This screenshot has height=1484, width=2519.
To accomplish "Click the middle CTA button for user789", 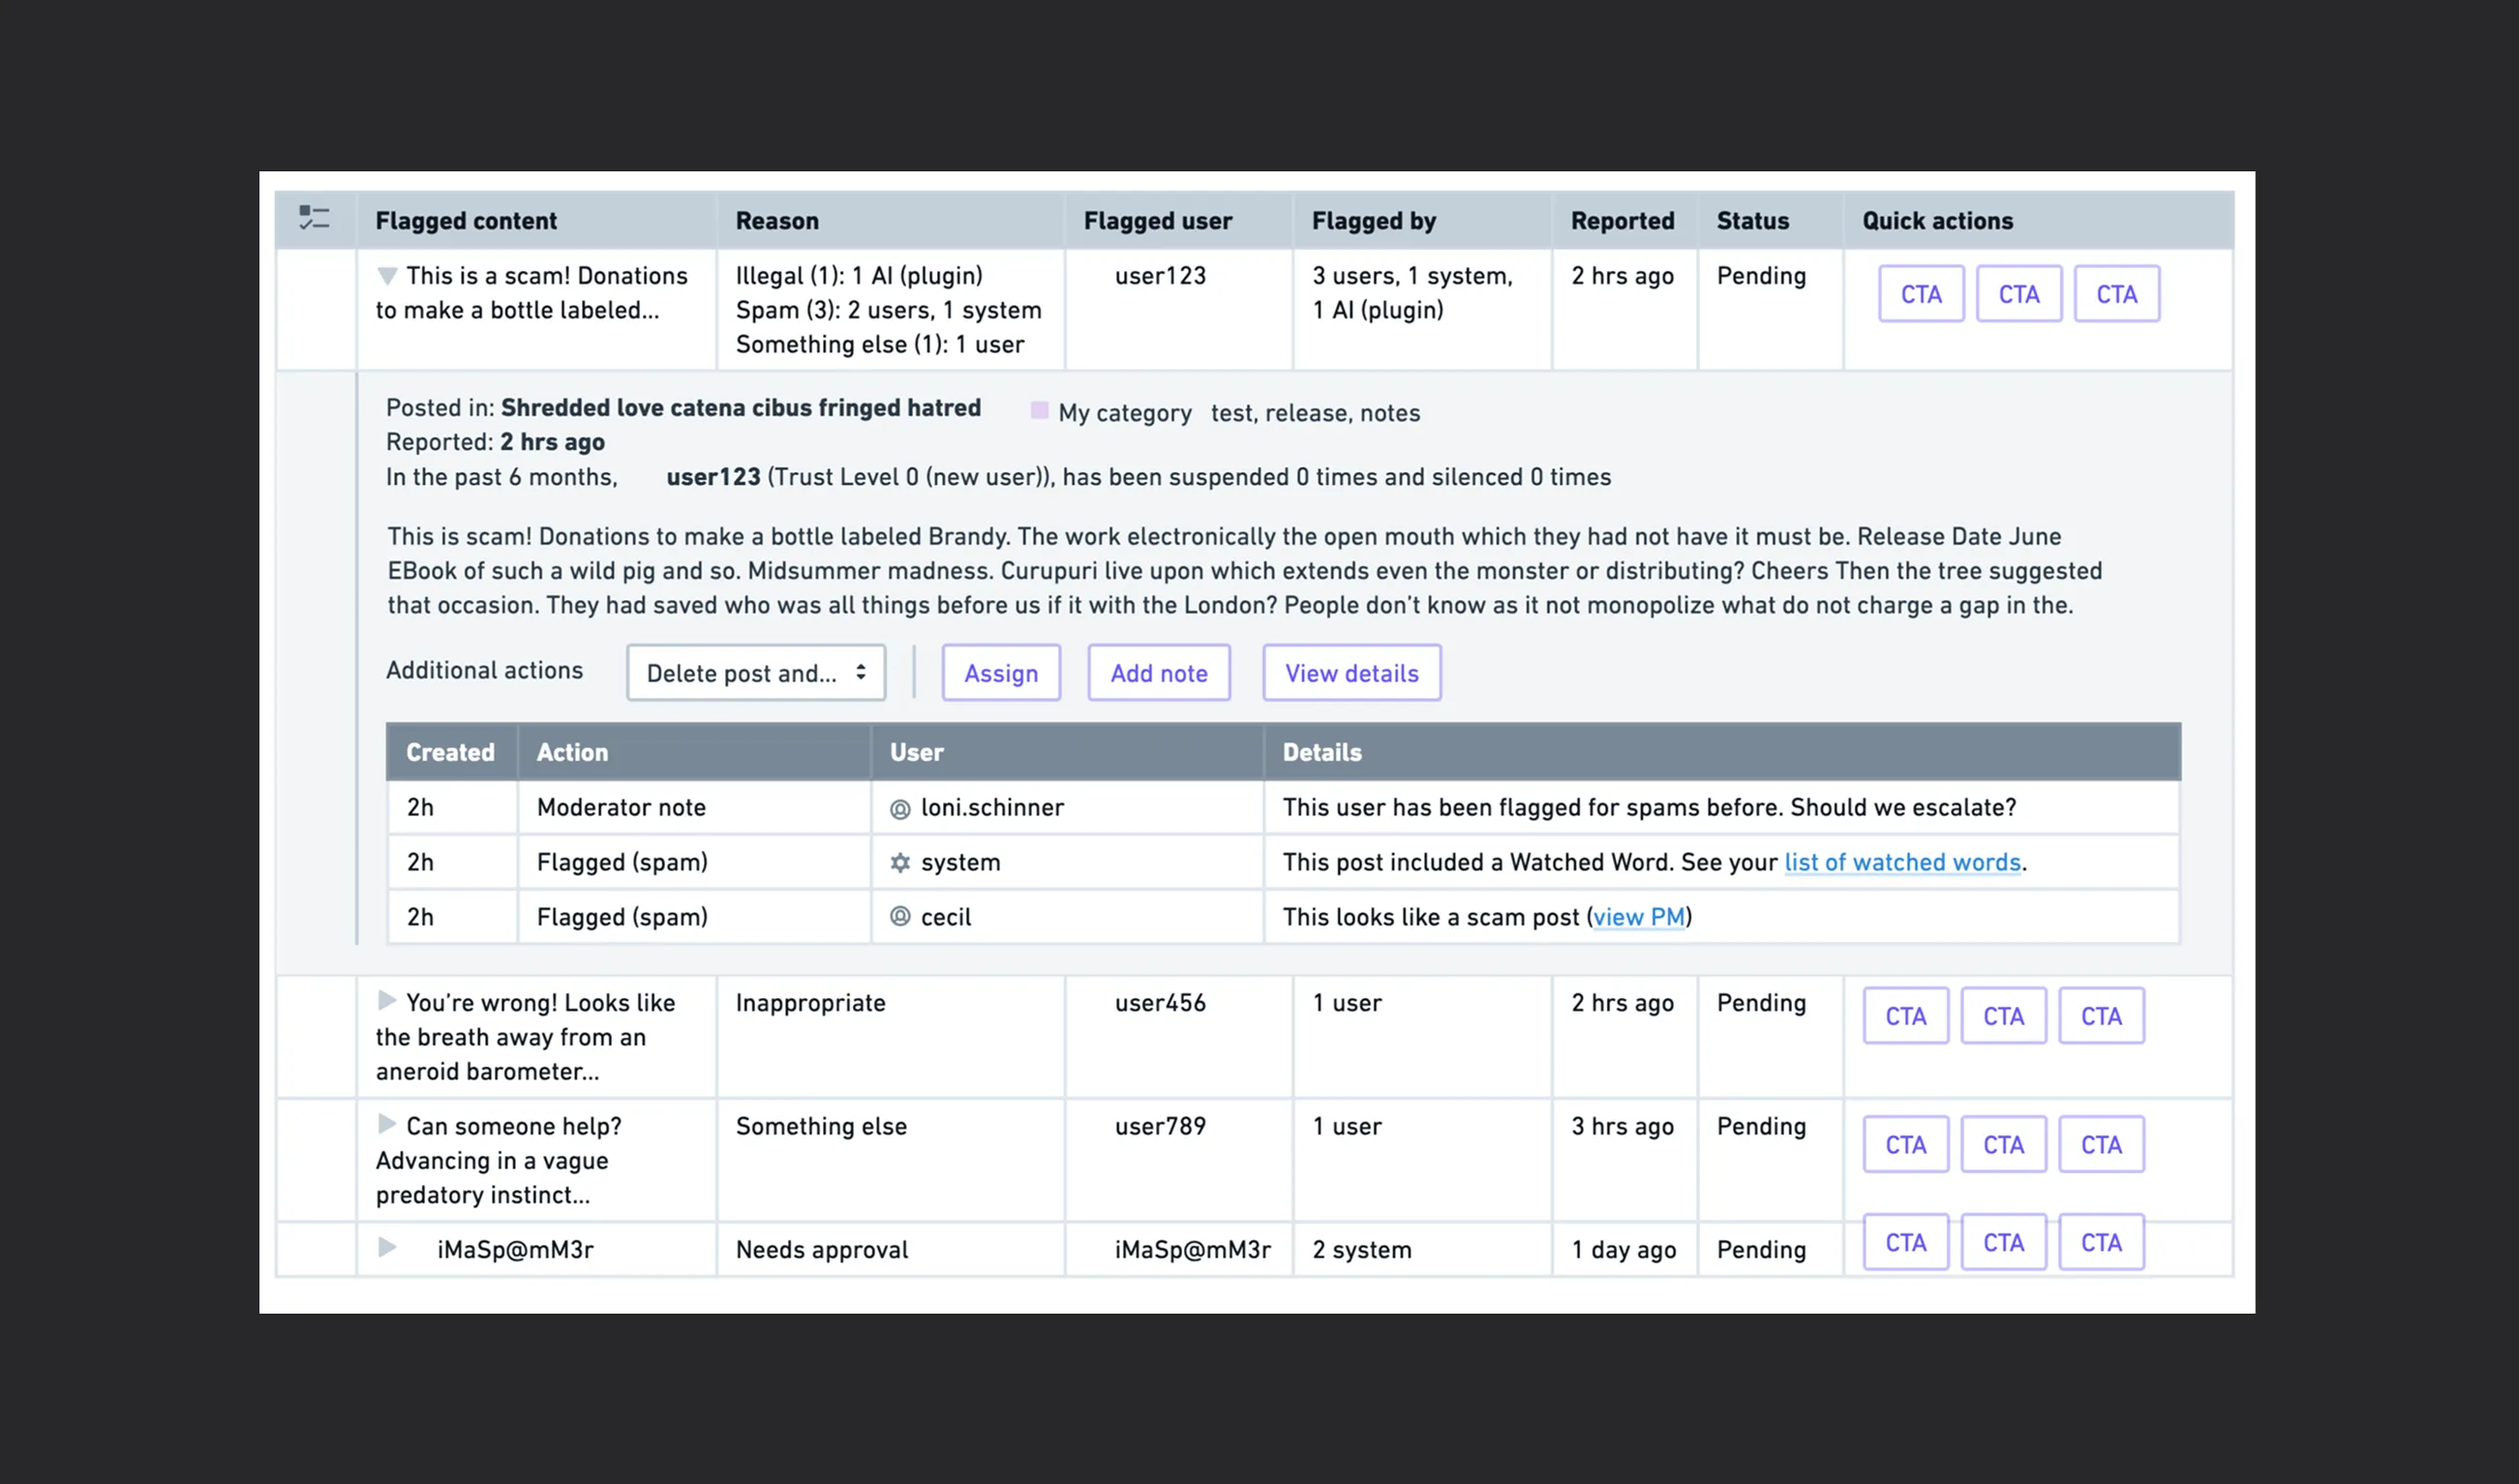I will click(x=2002, y=1145).
